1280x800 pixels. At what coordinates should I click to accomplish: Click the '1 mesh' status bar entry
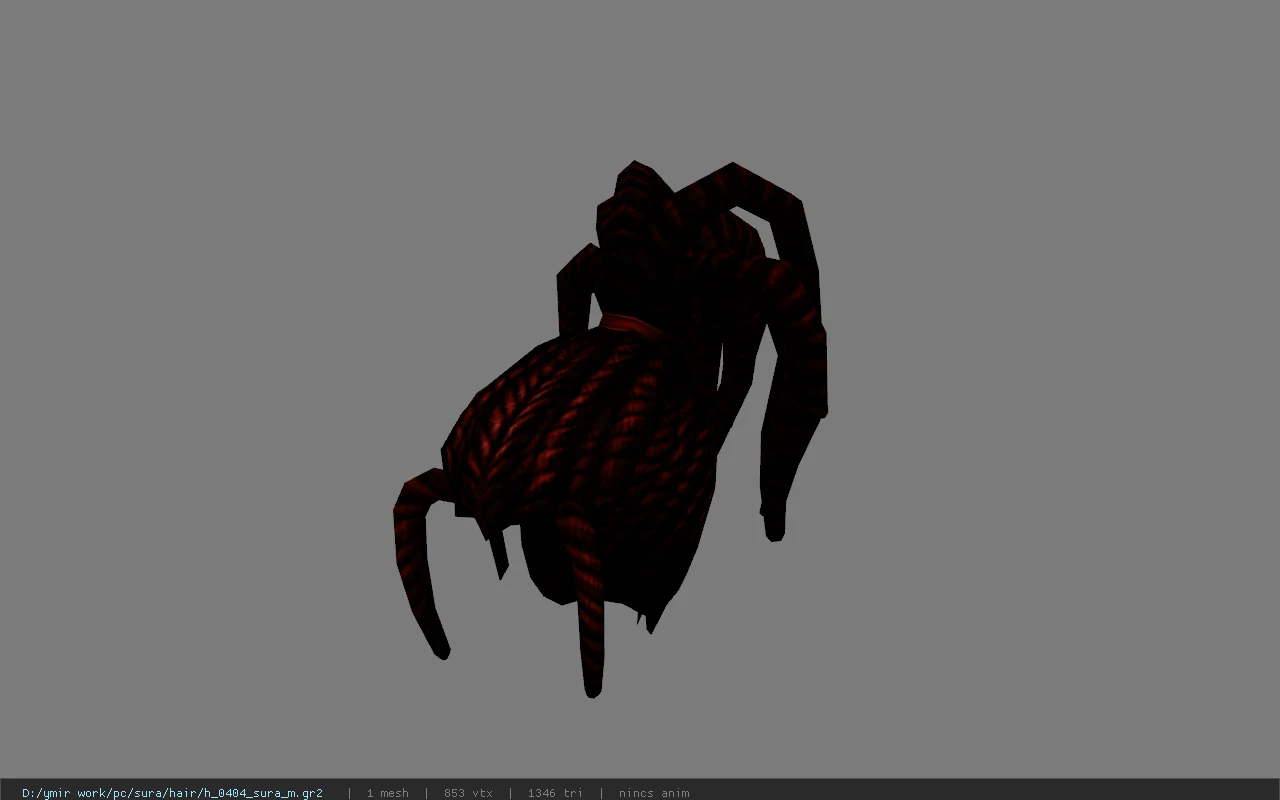click(x=387, y=793)
